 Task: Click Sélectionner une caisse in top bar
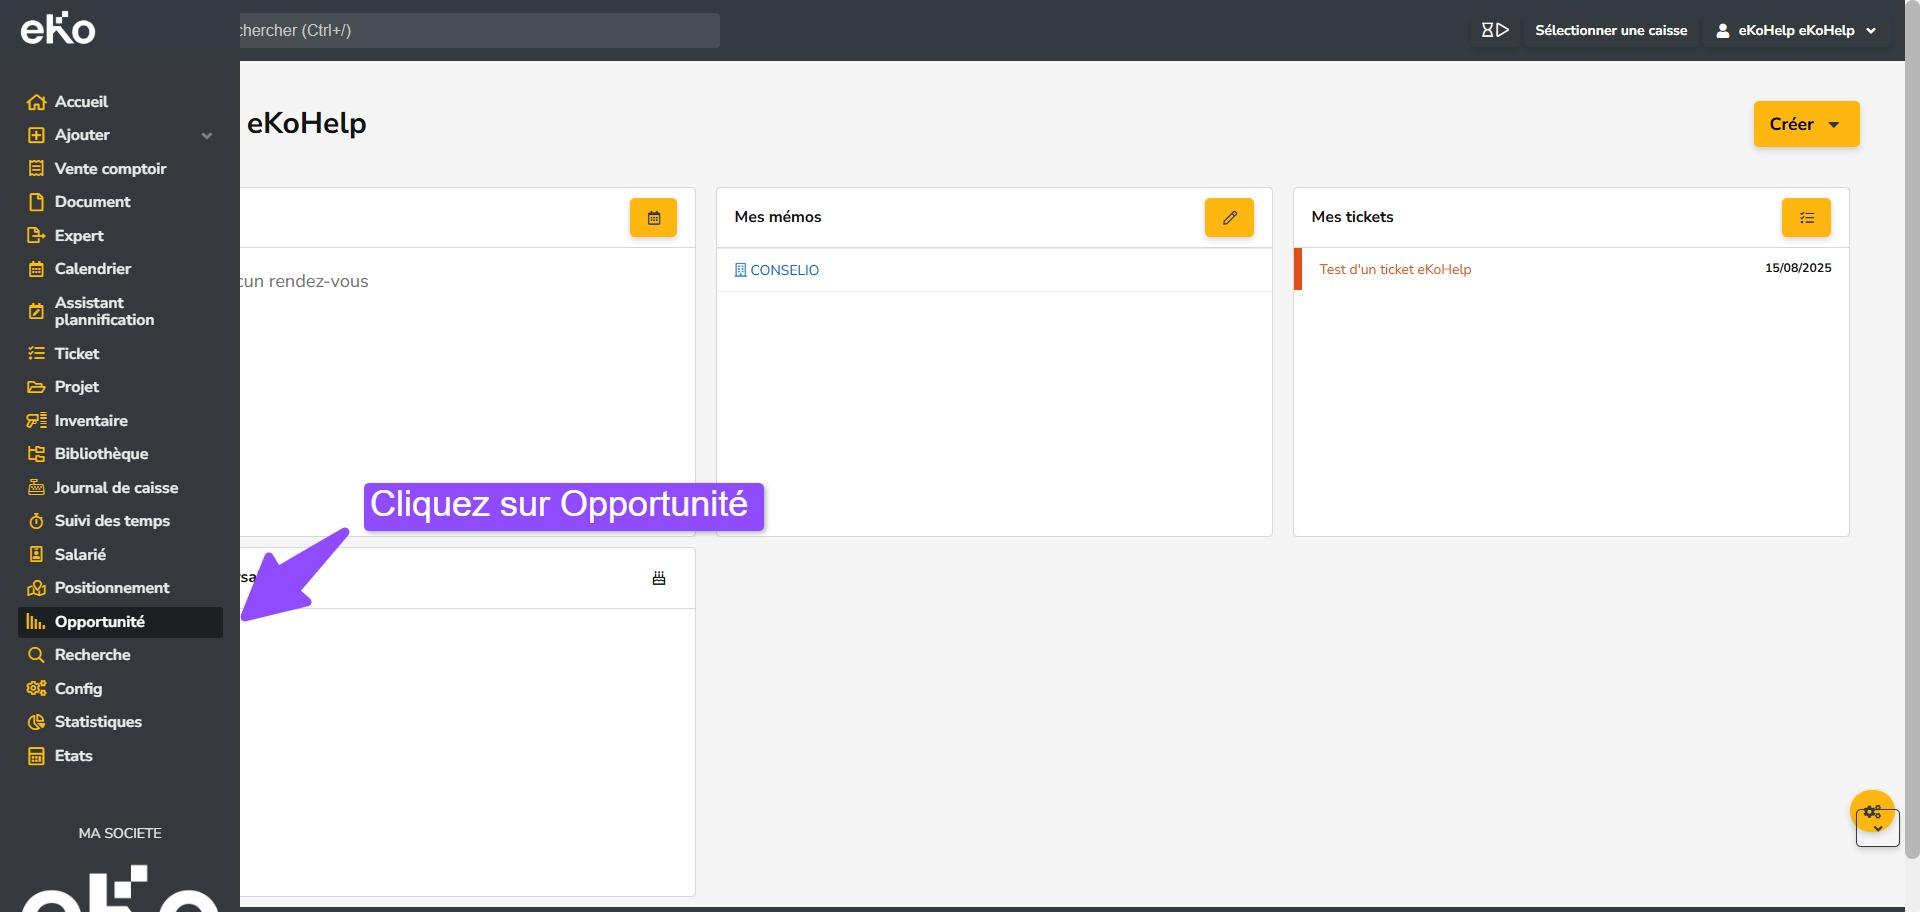point(1610,30)
